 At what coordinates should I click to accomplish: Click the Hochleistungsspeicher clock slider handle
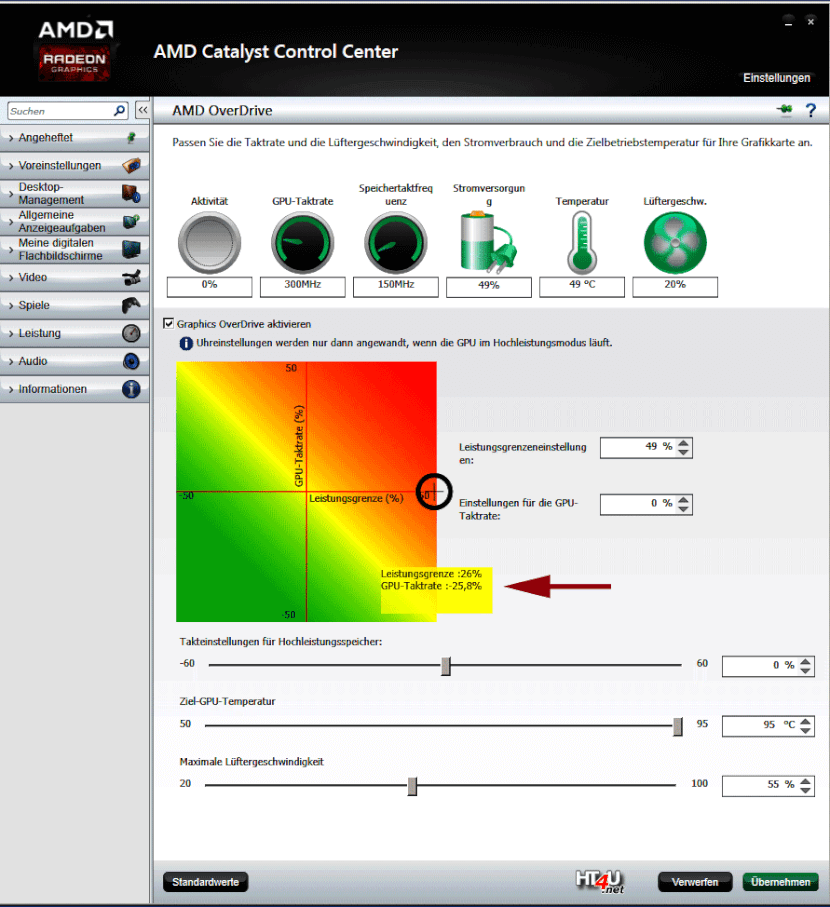445,666
